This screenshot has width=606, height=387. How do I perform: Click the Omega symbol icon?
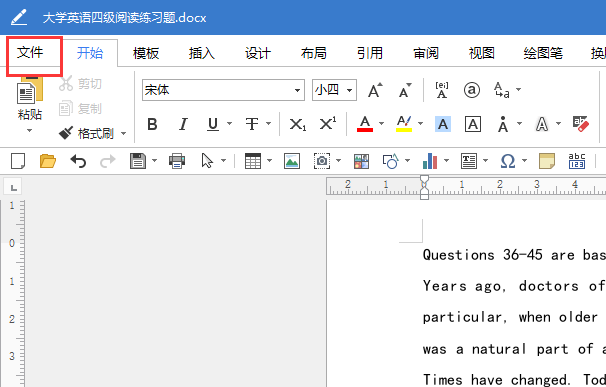tap(508, 161)
